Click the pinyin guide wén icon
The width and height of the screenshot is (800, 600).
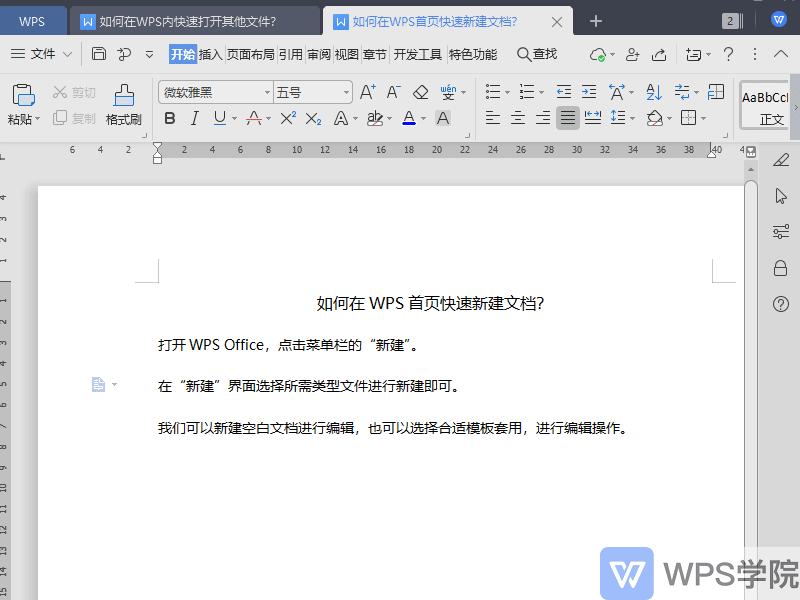pos(448,92)
